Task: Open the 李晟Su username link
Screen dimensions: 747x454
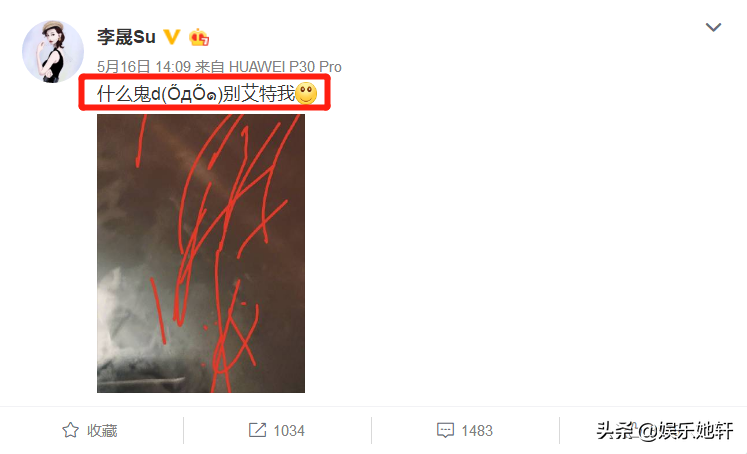Action: click(126, 37)
